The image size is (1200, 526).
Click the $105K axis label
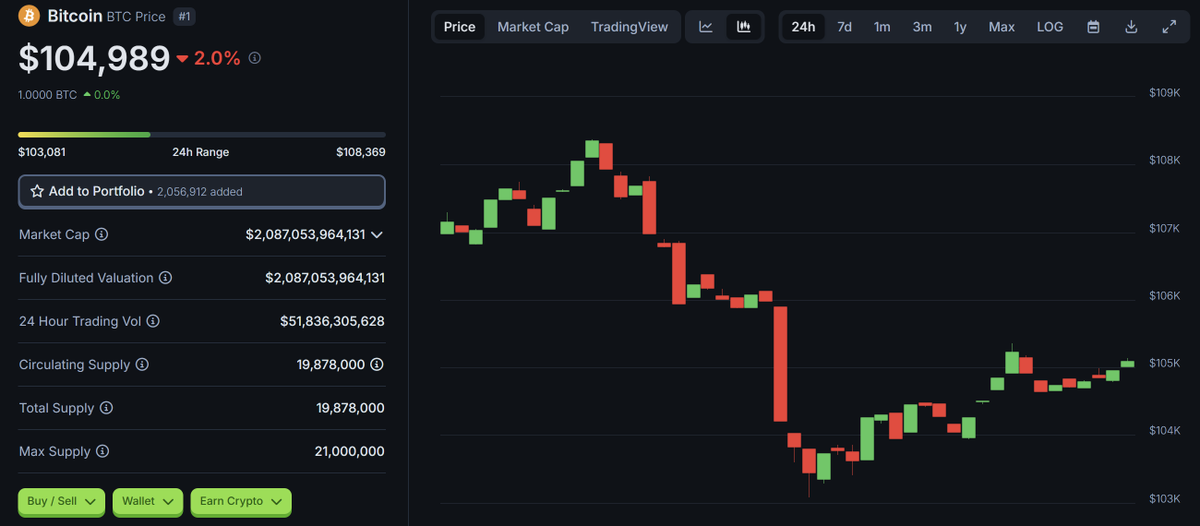[x=1165, y=363]
